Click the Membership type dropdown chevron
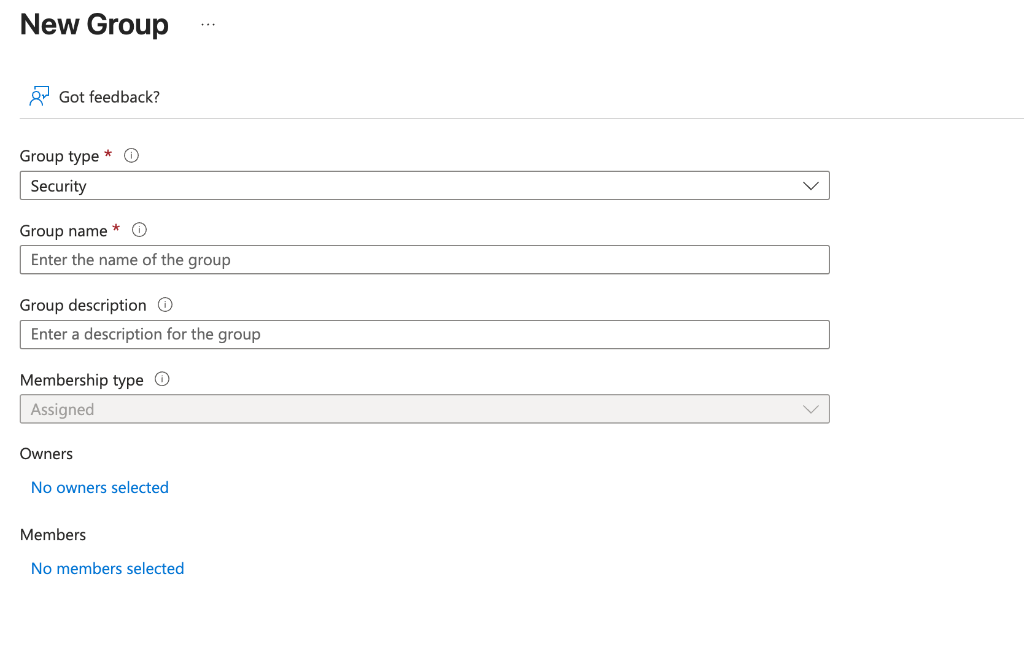This screenshot has width=1024, height=661. (811, 409)
